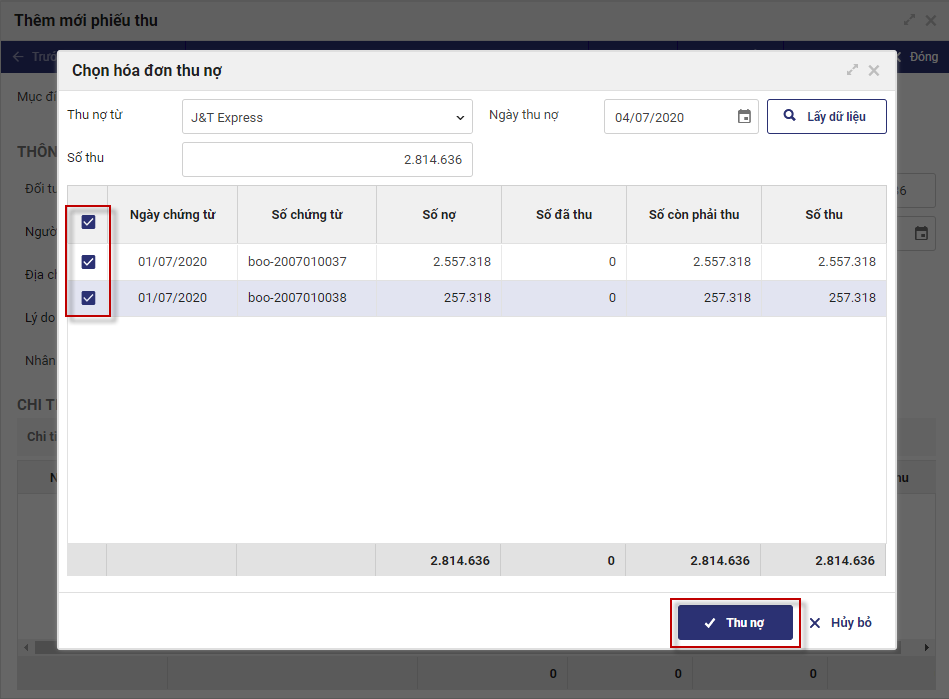This screenshot has height=699, width=949.
Task: Sort by Ngày chứng từ column header
Action: (x=172, y=215)
